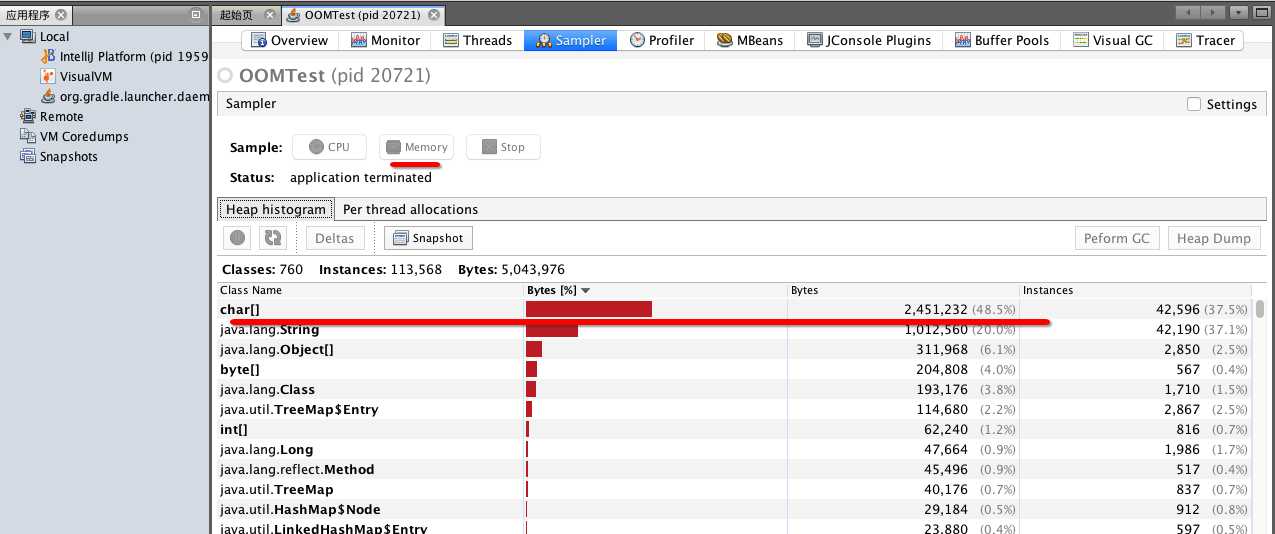
Task: Open the Profiler tab
Action: (x=661, y=40)
